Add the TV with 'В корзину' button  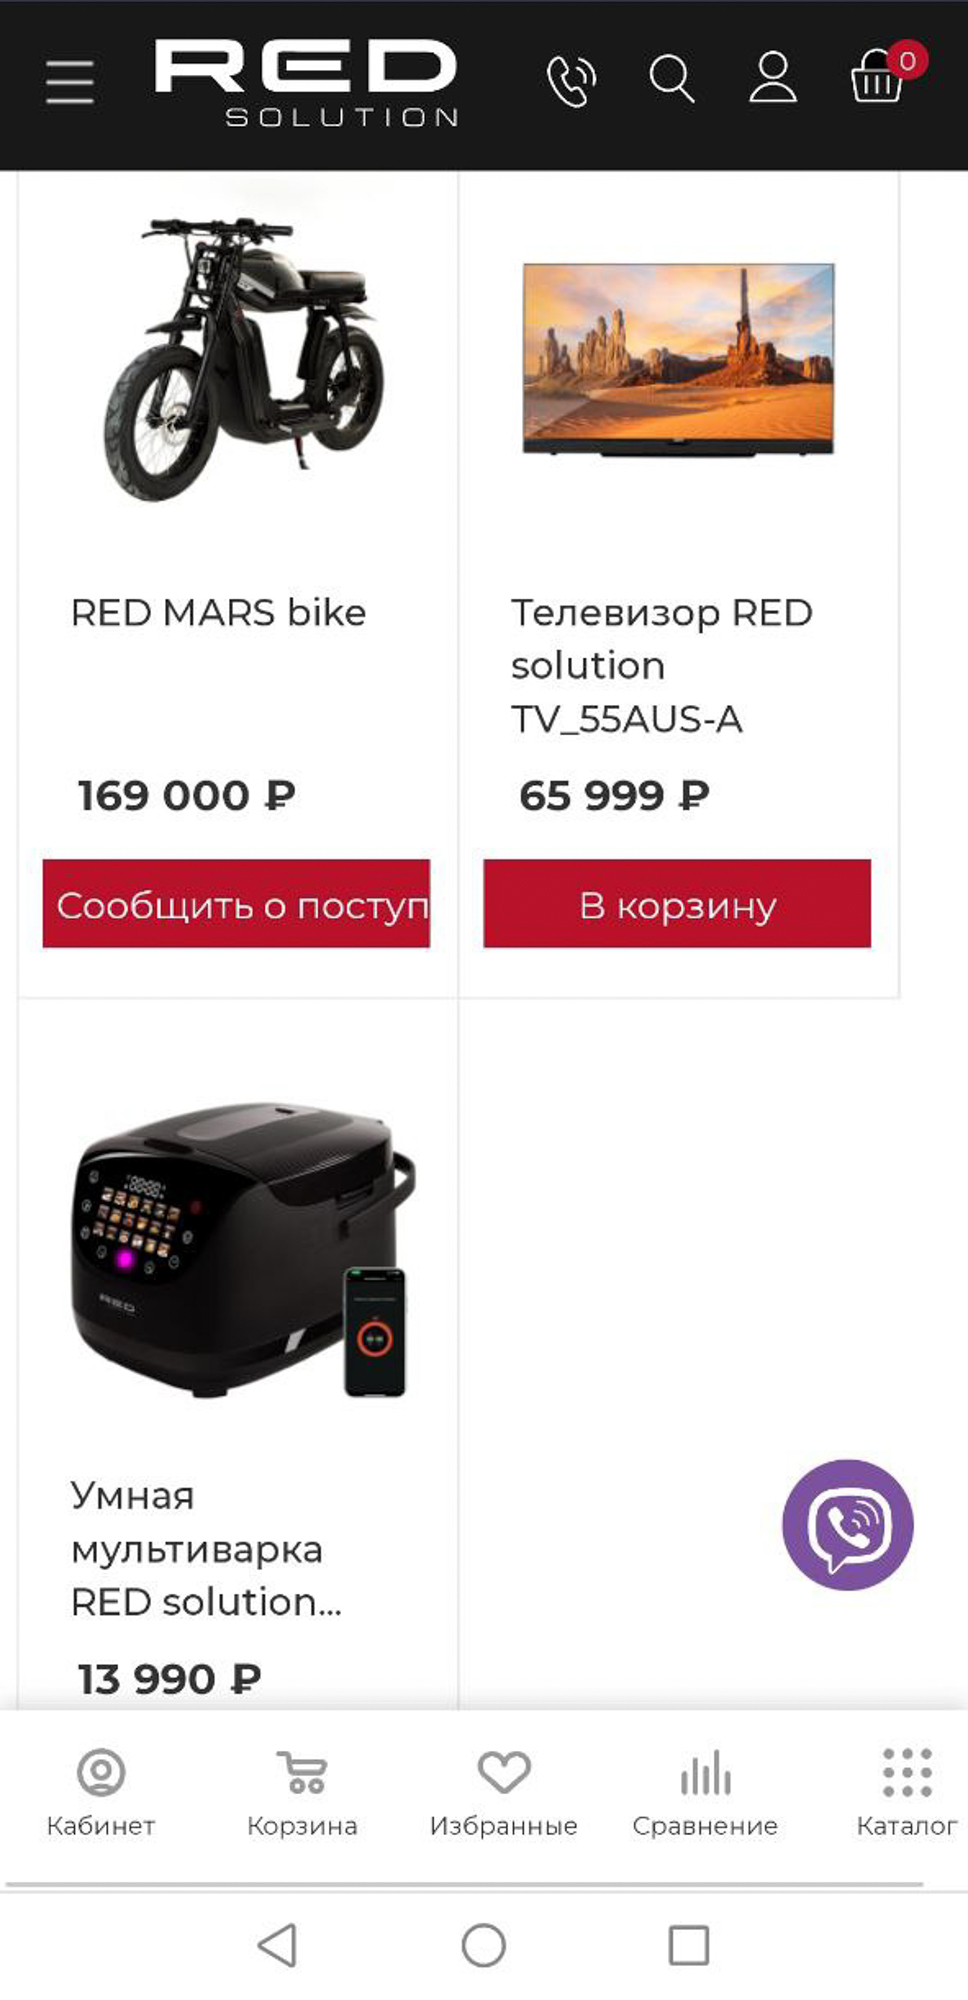(677, 904)
